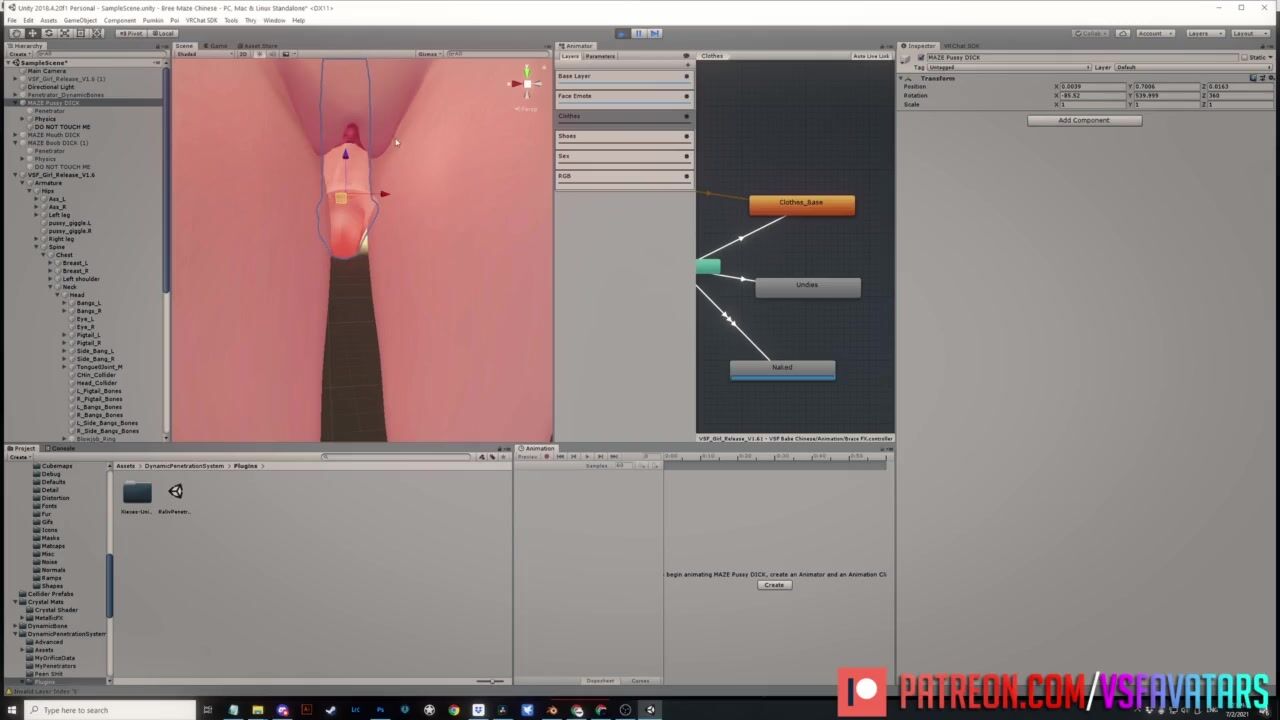1280x720 pixels.
Task: Click the scene orientation gizmo
Action: coord(527,84)
